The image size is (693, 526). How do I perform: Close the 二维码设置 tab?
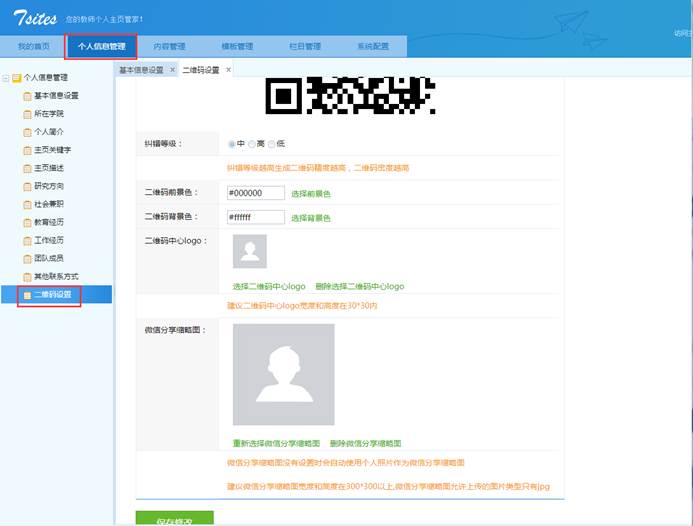coord(229,70)
